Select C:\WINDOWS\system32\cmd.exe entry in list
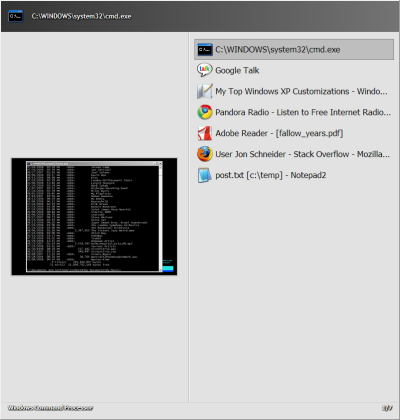400x420 pixels. 294,50
